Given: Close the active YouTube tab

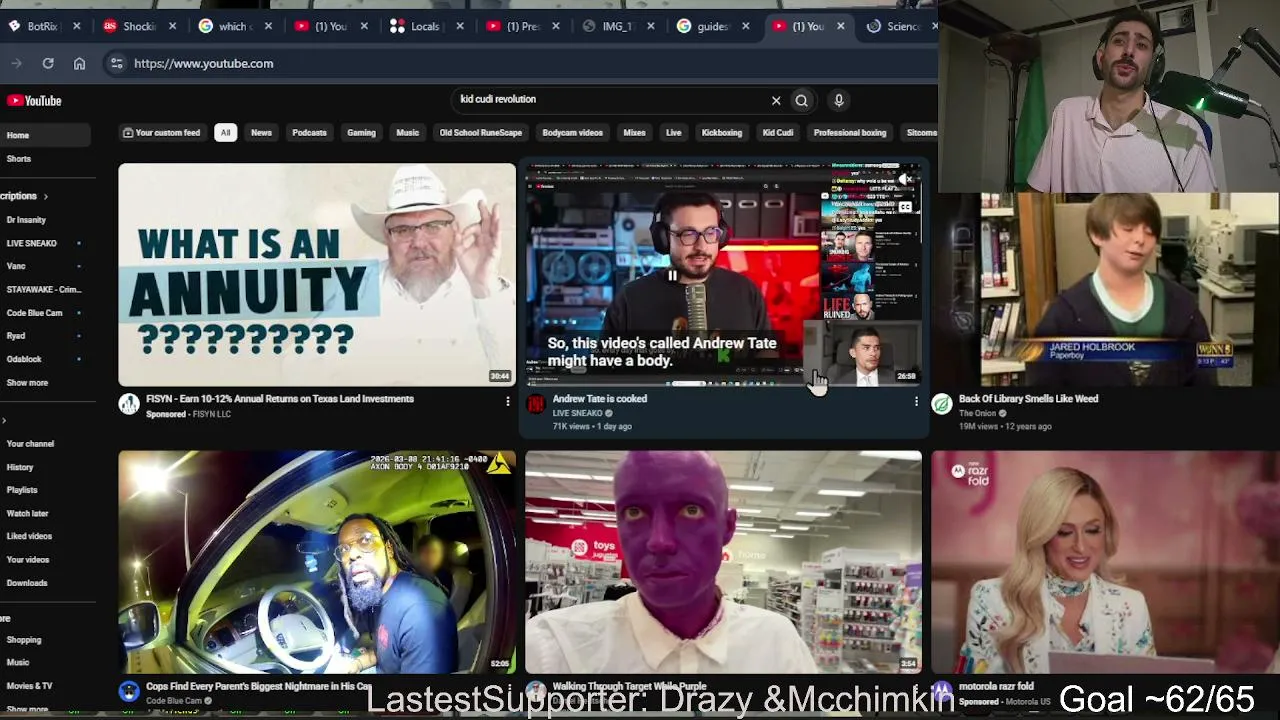Looking at the screenshot, I should pyautogui.click(x=841, y=26).
